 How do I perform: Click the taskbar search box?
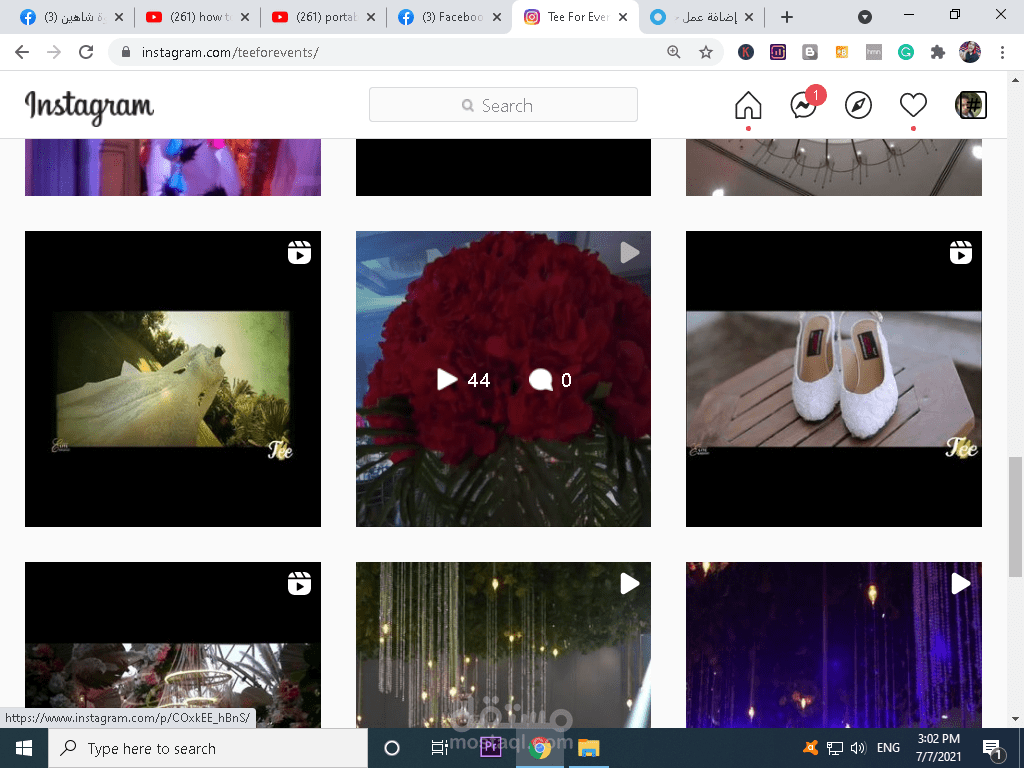(x=208, y=748)
